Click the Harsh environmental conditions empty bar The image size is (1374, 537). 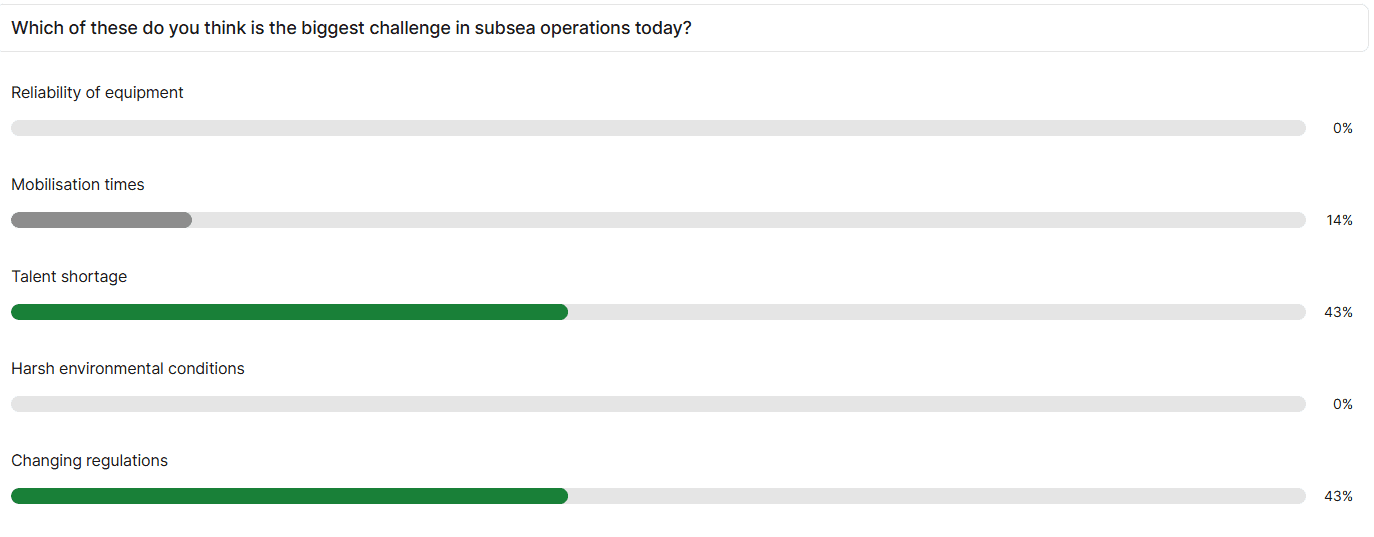point(658,404)
